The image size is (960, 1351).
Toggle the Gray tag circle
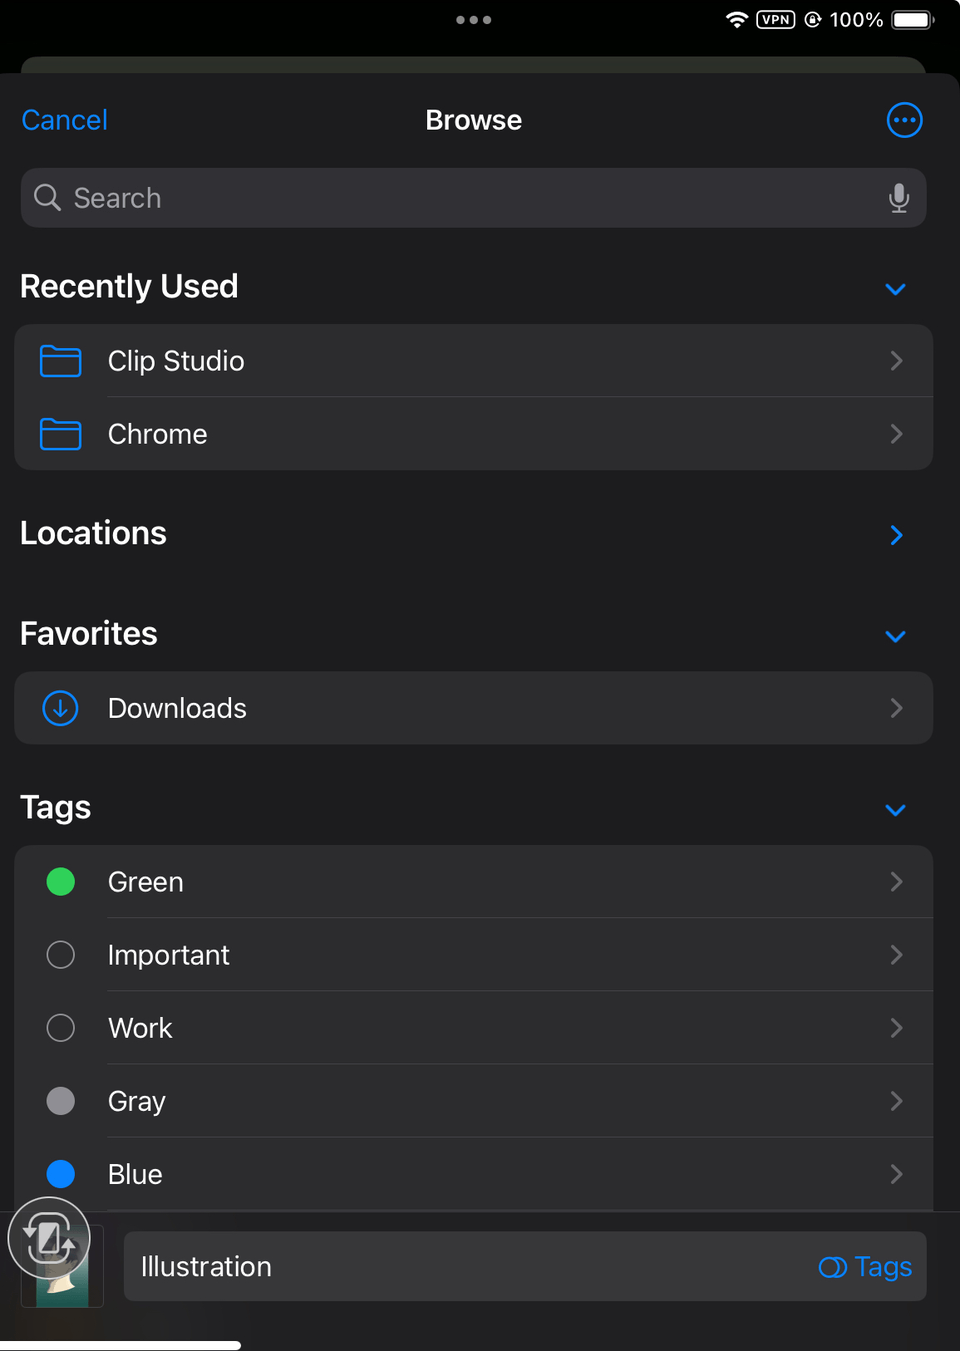click(60, 1101)
